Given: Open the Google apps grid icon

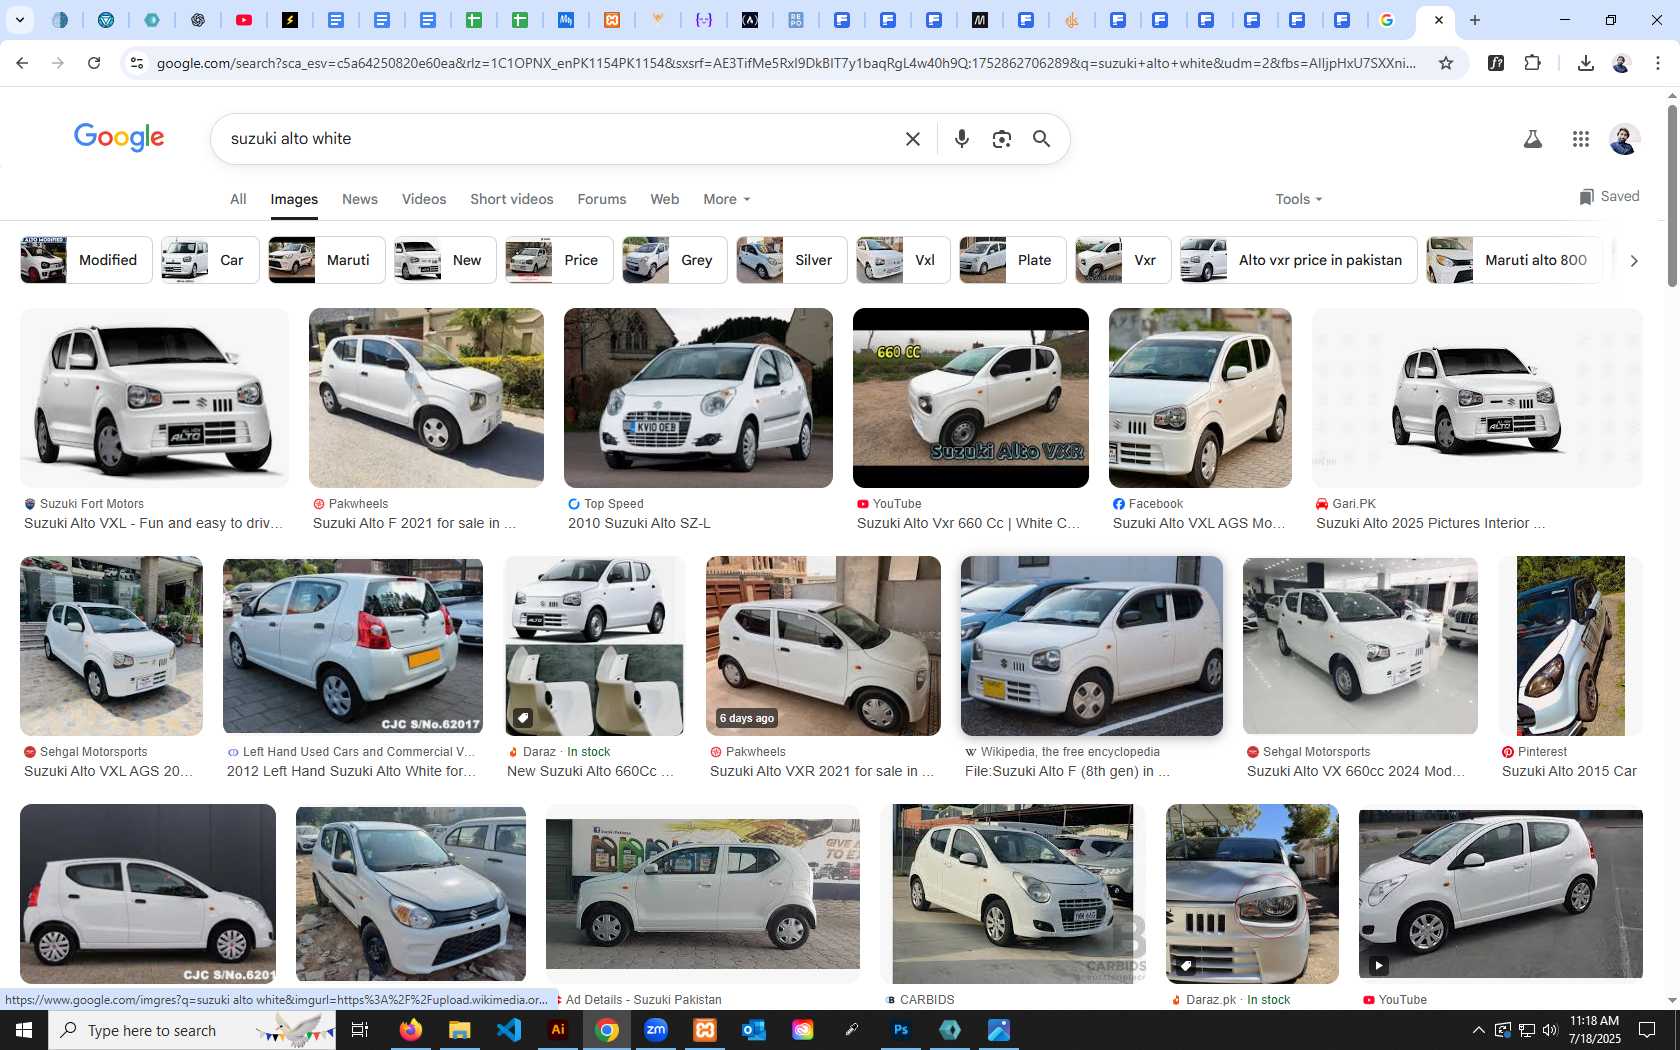Looking at the screenshot, I should tap(1580, 139).
